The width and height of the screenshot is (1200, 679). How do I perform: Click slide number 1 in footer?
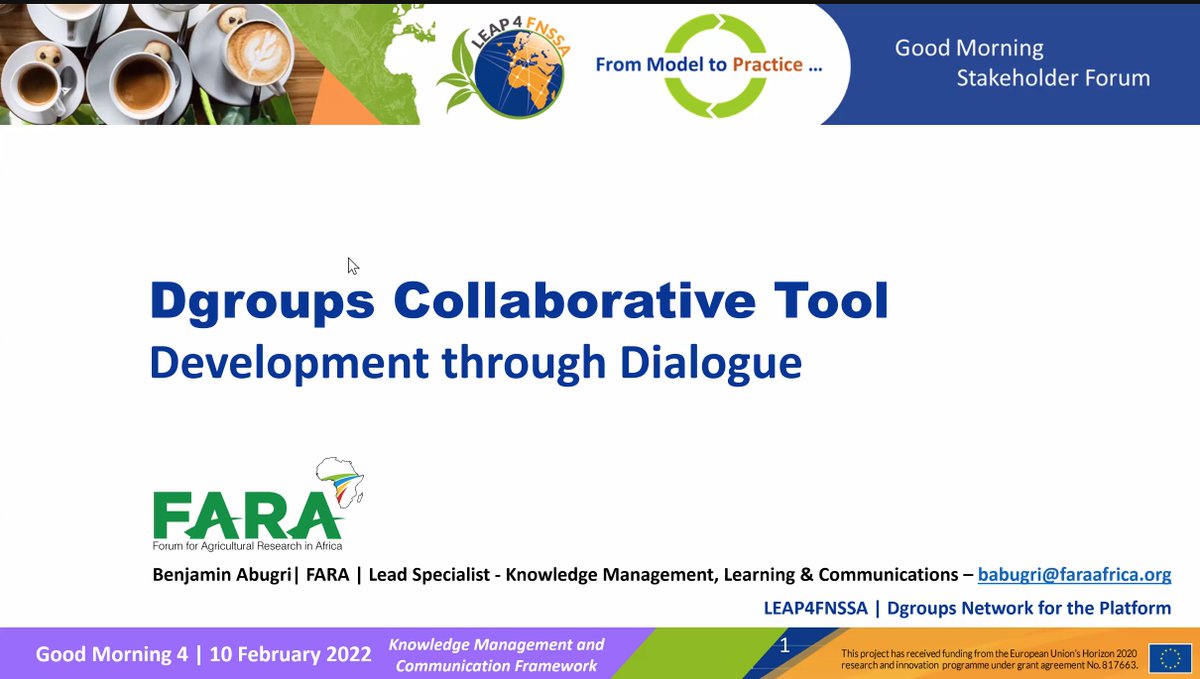(x=785, y=647)
